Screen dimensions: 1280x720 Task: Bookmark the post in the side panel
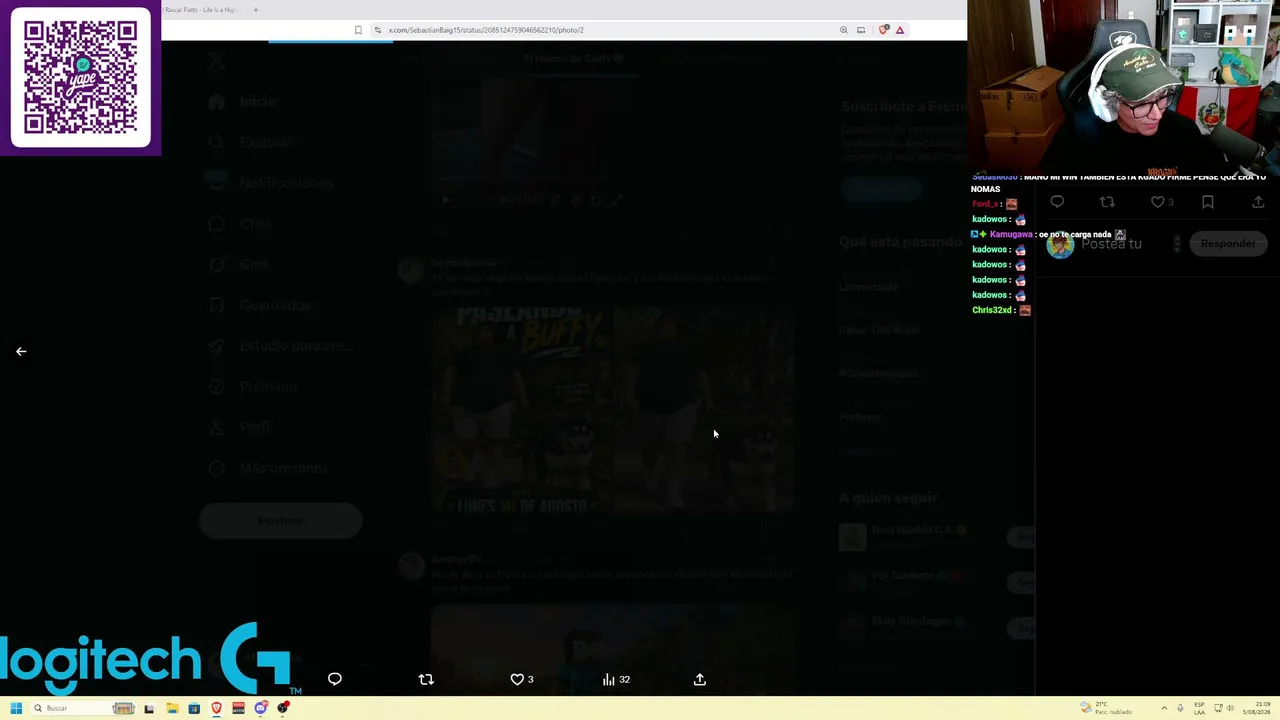click(1208, 202)
